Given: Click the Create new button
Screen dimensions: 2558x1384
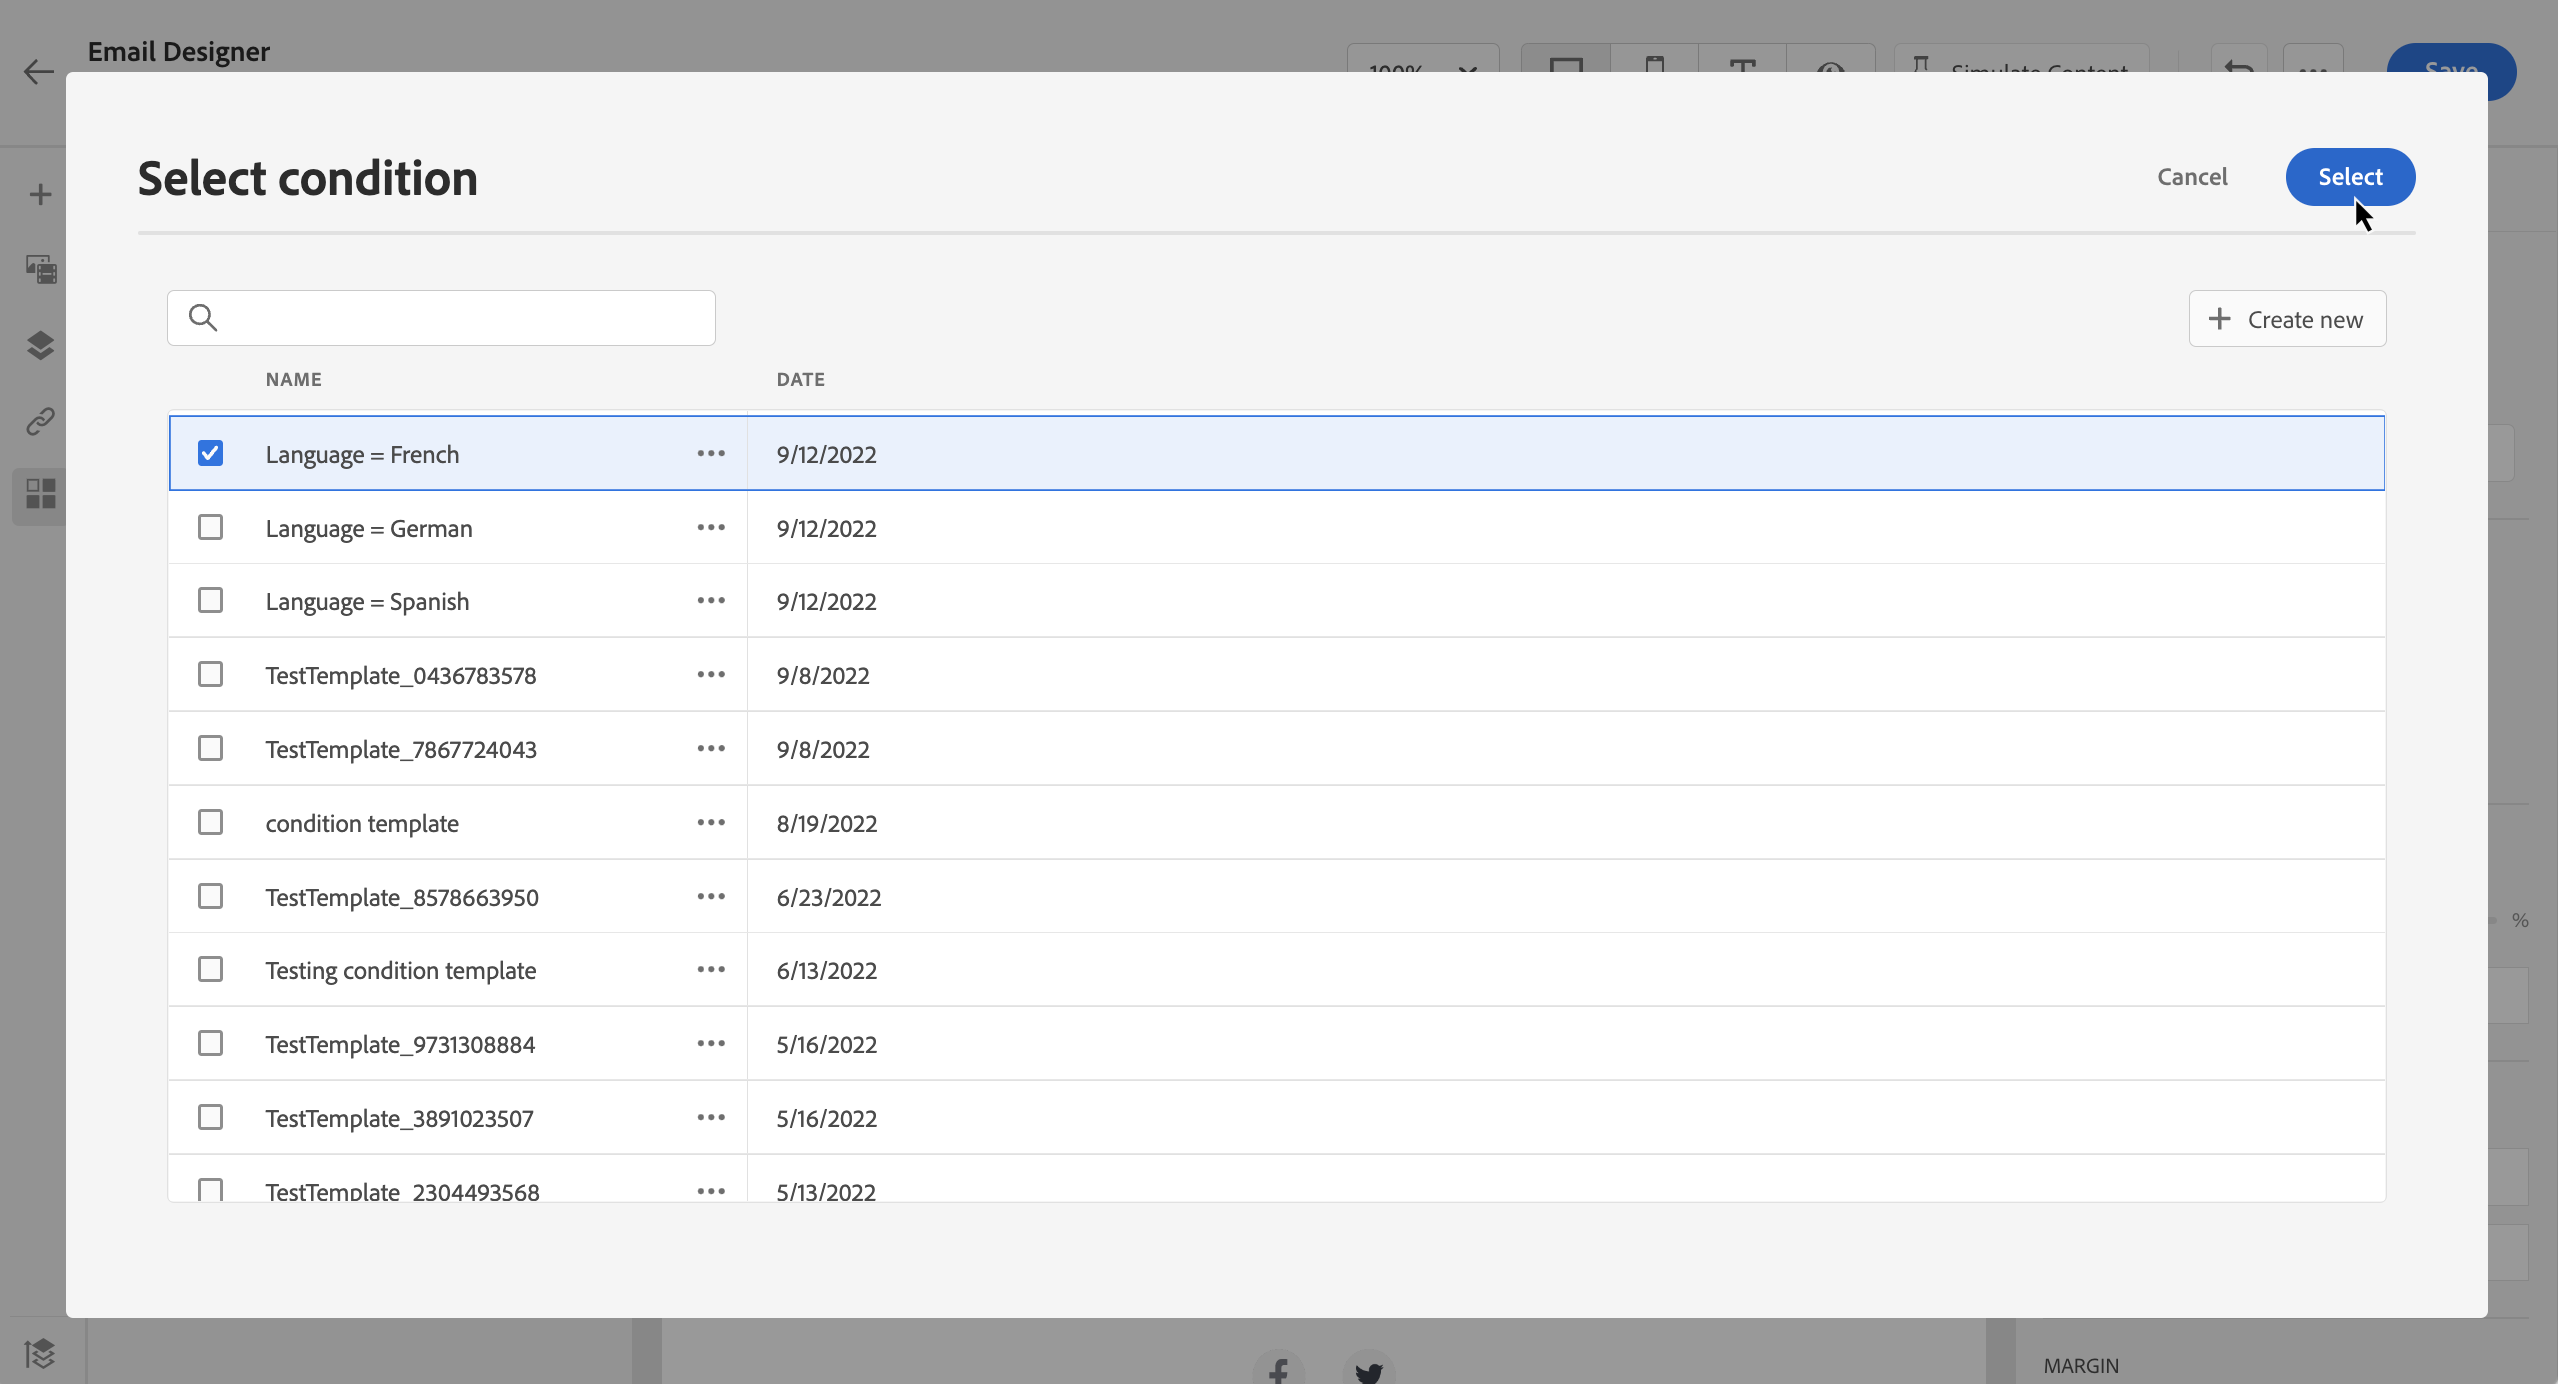Looking at the screenshot, I should tap(2286, 319).
